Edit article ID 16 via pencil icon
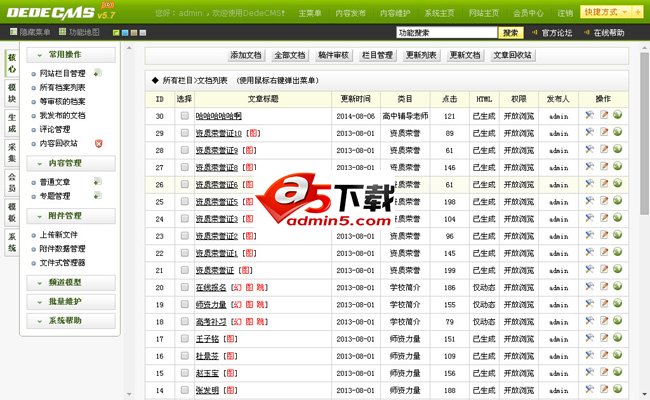 point(604,355)
